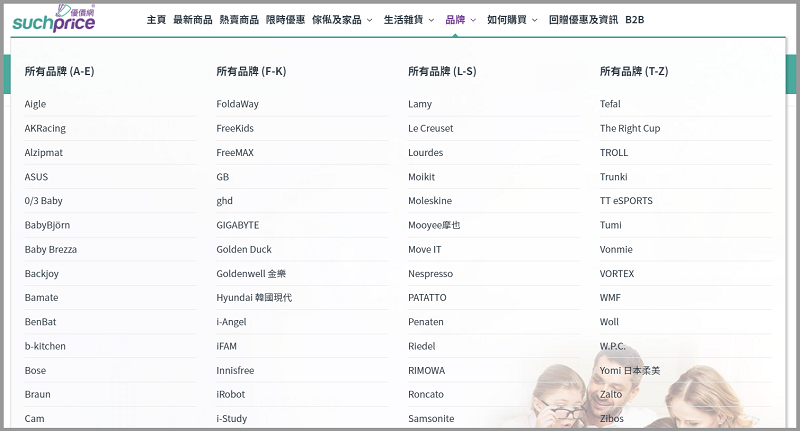
Task: Open the AKRacing brand link
Action: point(45,129)
